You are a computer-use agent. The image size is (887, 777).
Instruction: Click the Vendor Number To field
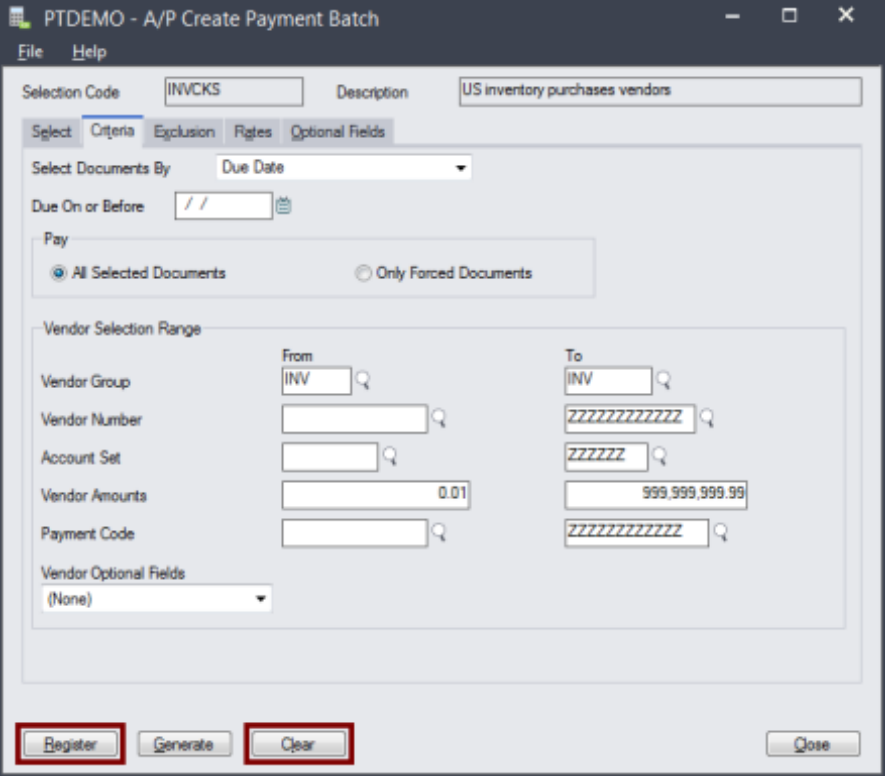630,419
